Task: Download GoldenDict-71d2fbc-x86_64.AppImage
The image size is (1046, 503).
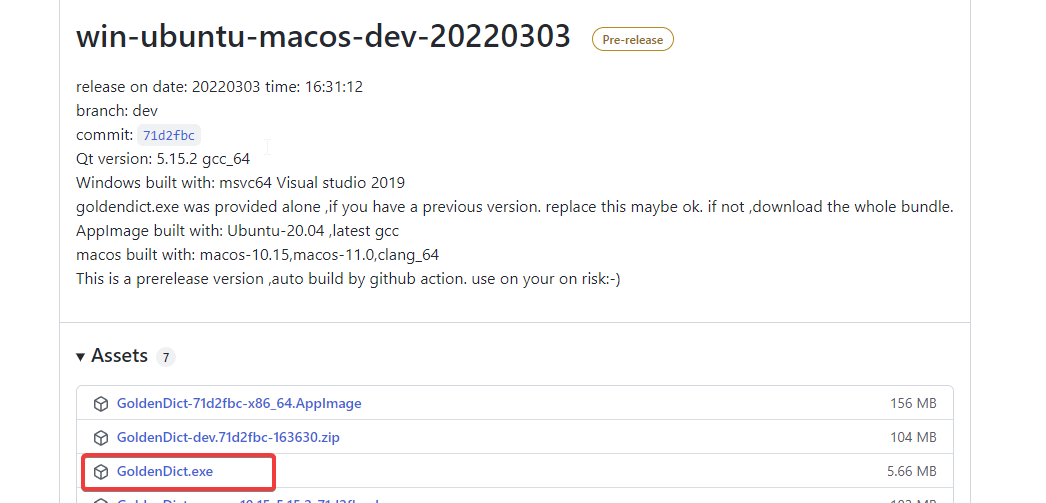Action: (x=239, y=404)
